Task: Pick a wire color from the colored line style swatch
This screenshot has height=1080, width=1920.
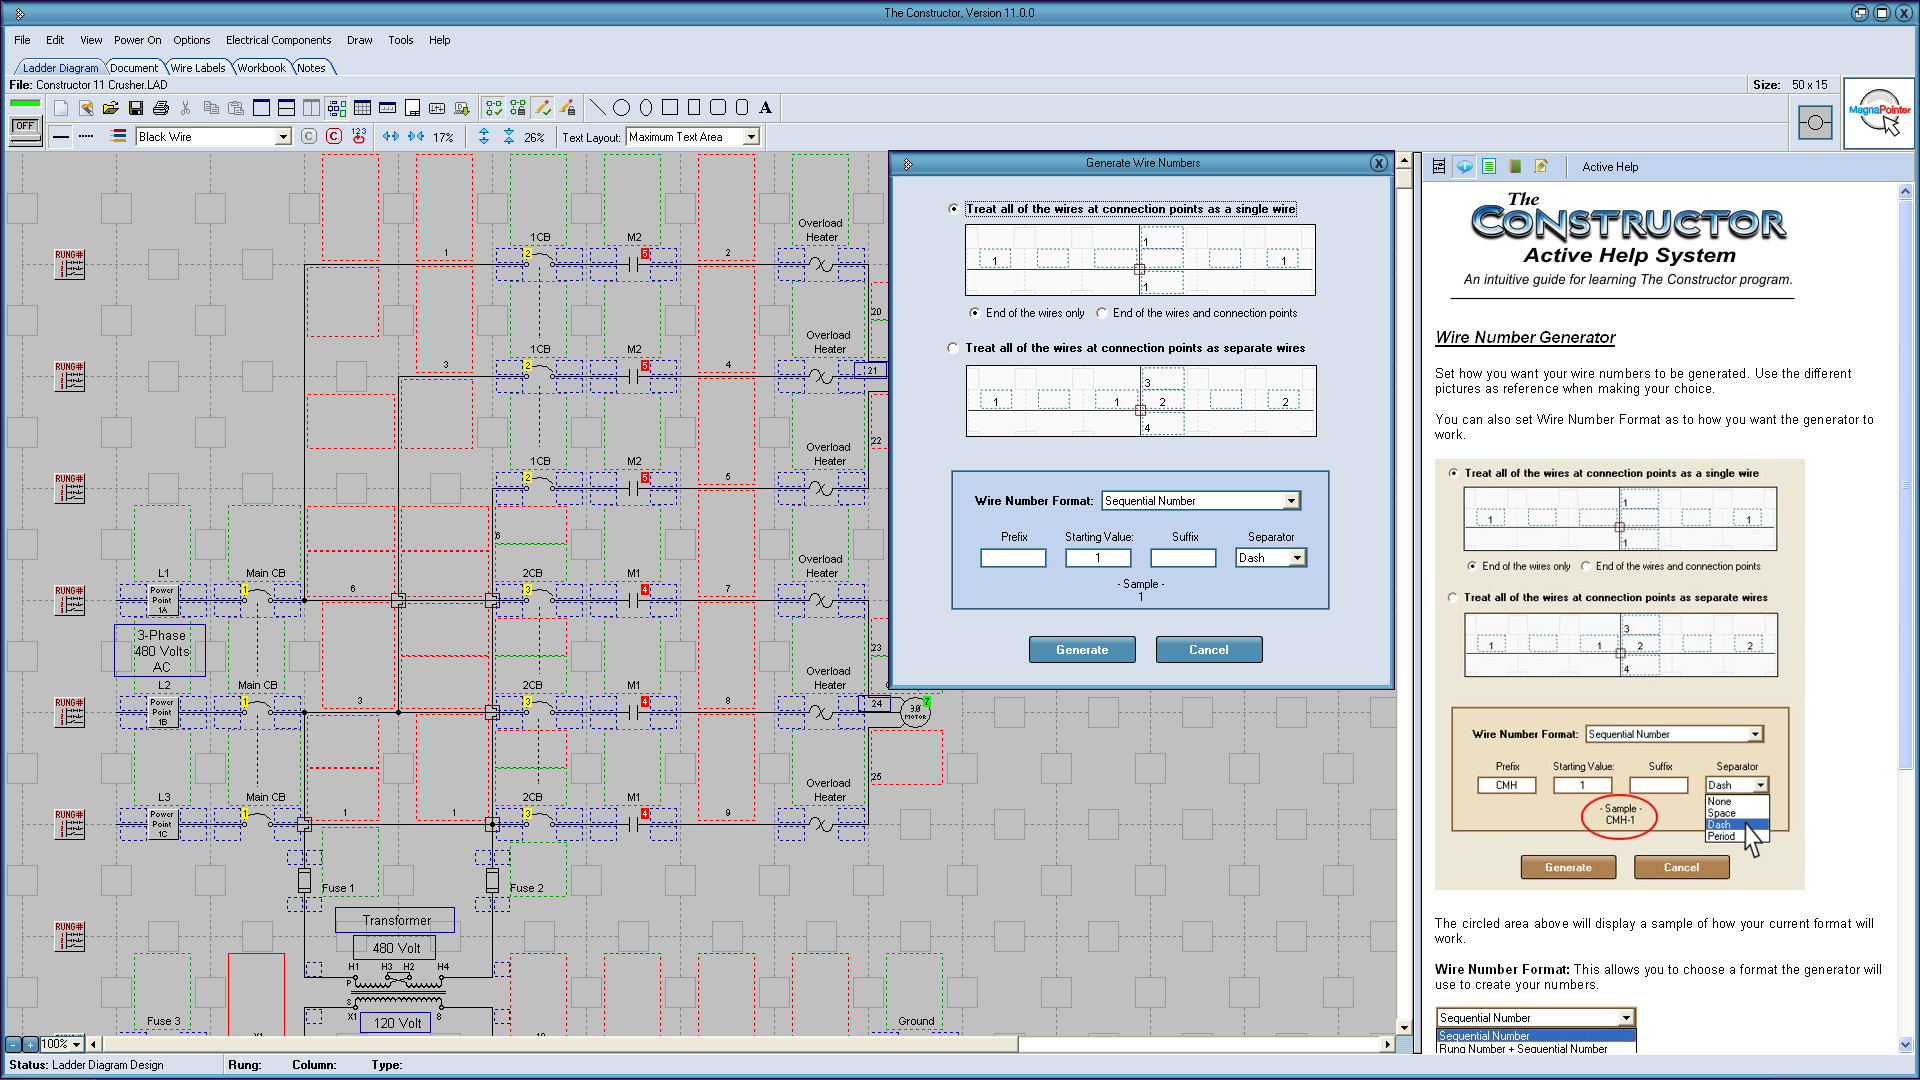Action: (x=118, y=136)
